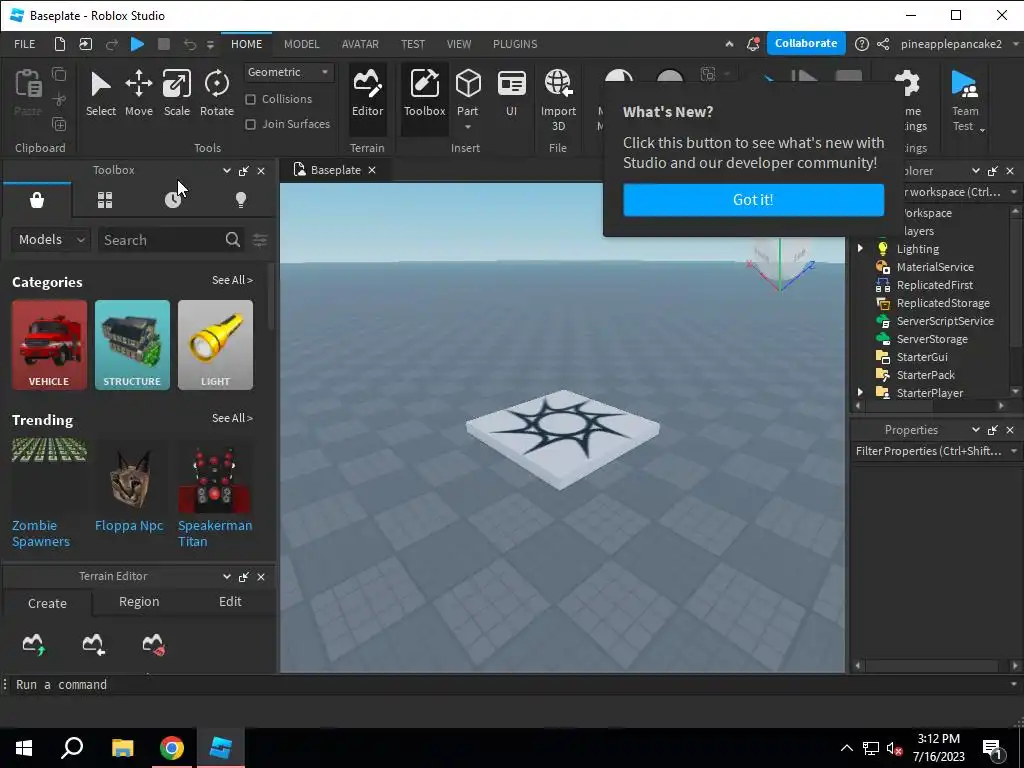Open File Explorer from the taskbar

[x=122, y=748]
